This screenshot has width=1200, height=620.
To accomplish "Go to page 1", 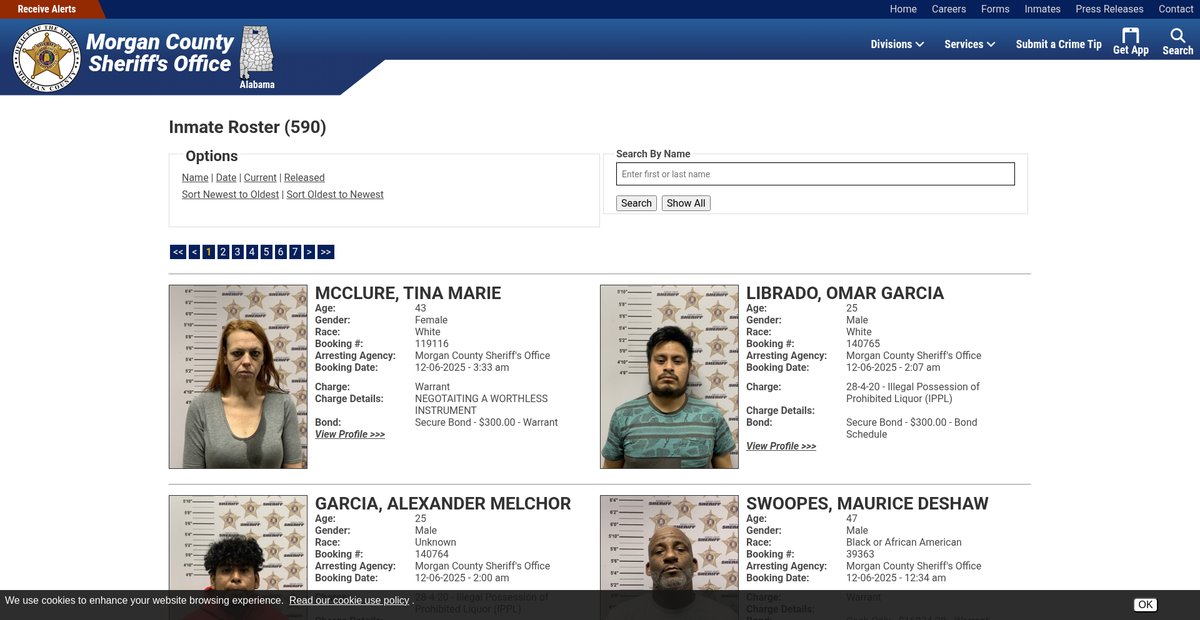I will tap(209, 252).
